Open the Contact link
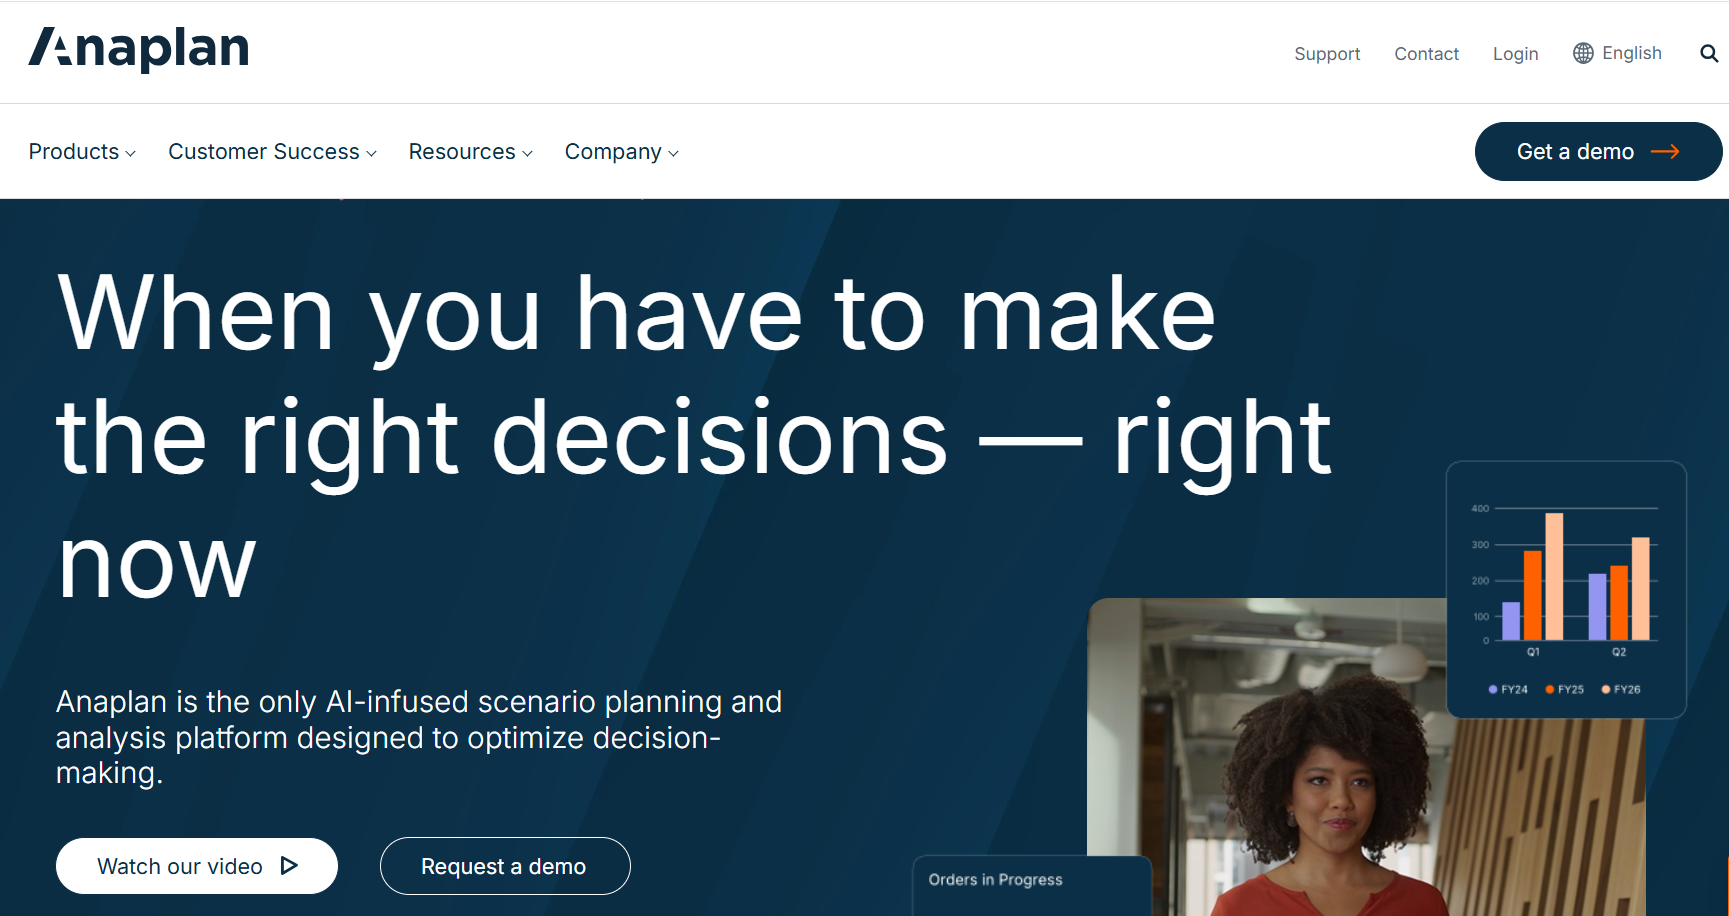 tap(1426, 54)
